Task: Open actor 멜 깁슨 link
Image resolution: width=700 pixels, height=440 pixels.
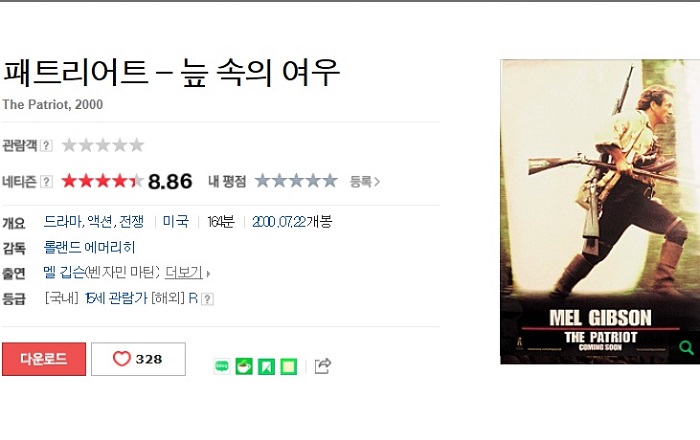Action: pos(64,272)
